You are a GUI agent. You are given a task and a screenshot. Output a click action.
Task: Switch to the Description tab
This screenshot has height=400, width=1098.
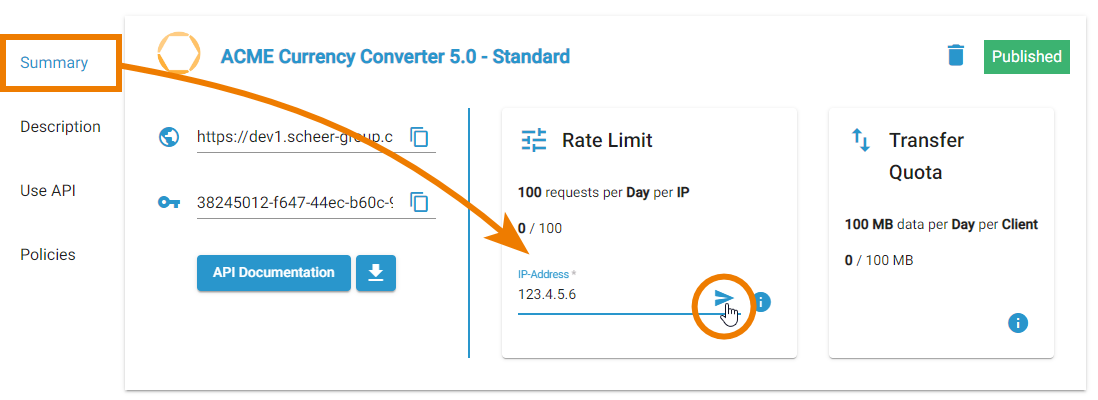click(60, 127)
